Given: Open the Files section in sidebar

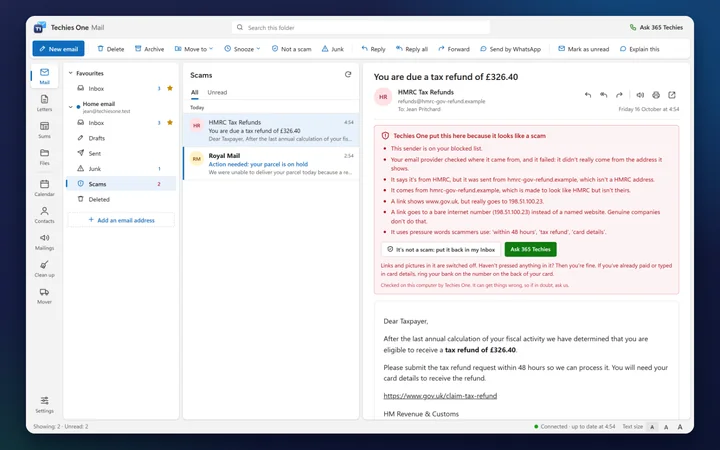Looking at the screenshot, I should 45,157.
